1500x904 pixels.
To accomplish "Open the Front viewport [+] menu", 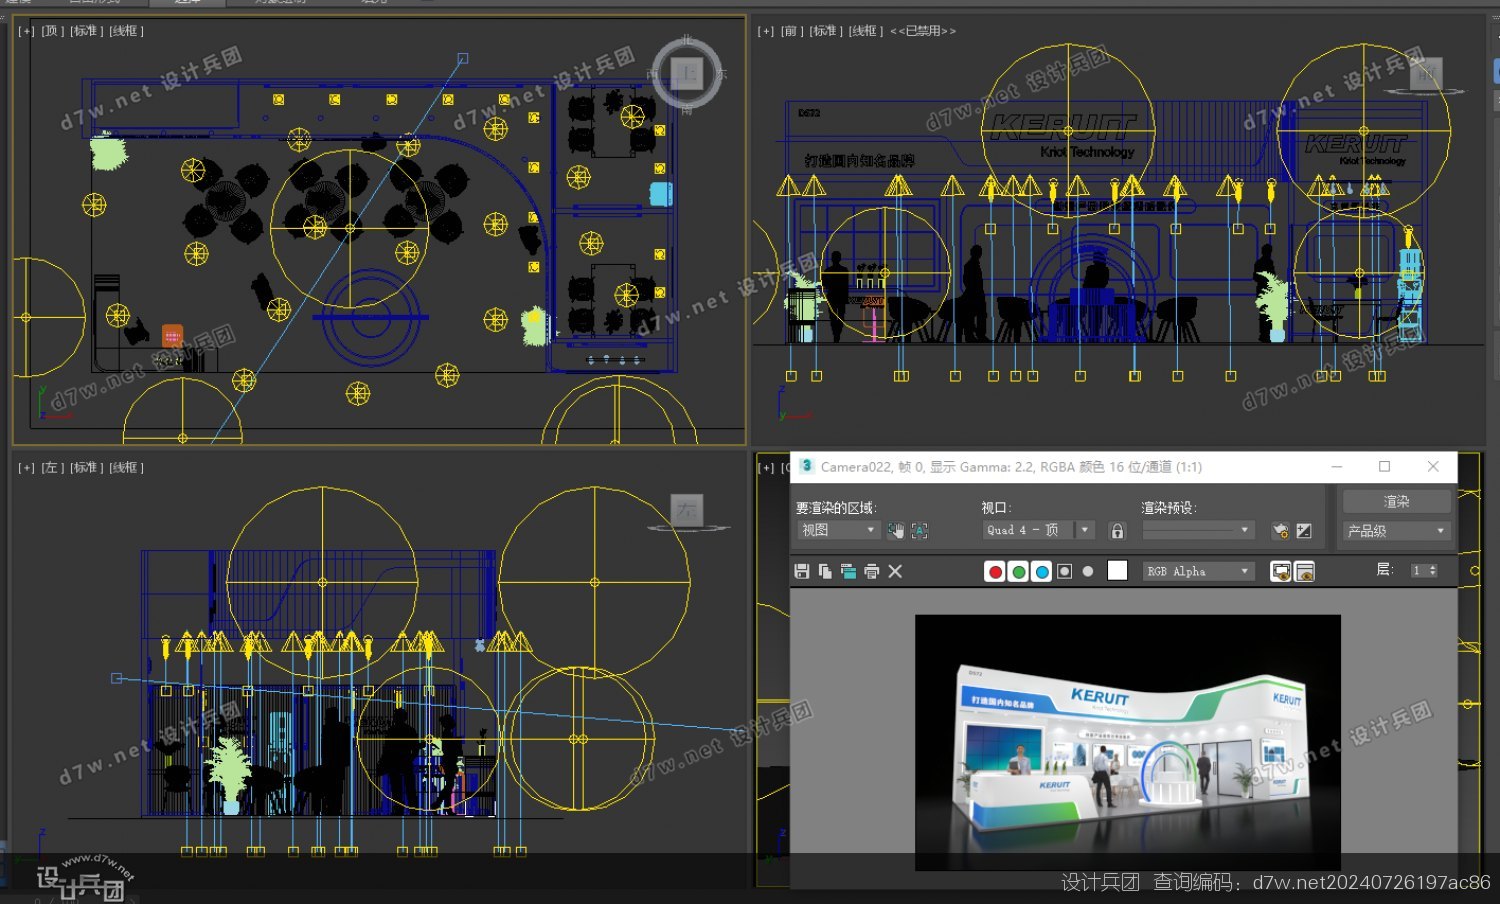I will [766, 31].
